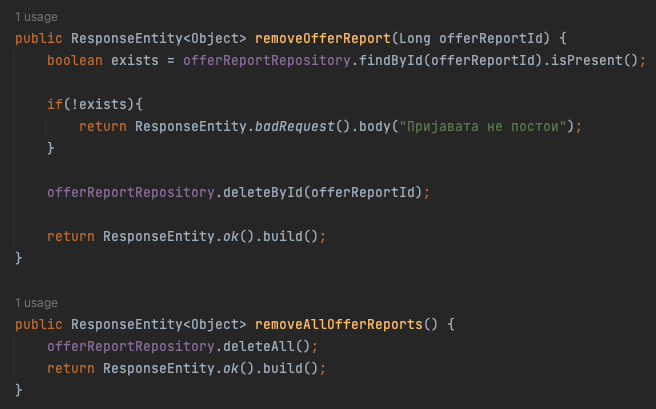Viewport: 656px width, 409px height.
Task: Click the exists variable in the boolean declaration
Action: click(x=126, y=60)
